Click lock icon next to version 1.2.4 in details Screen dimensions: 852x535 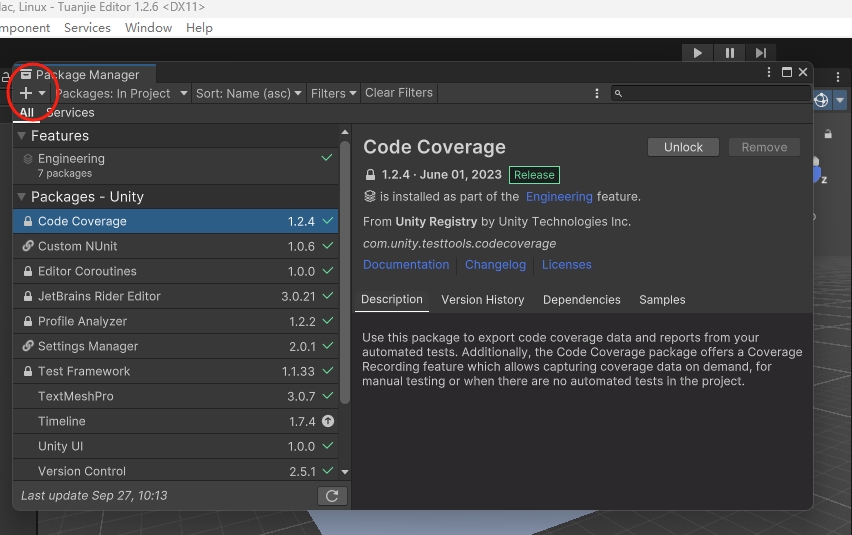370,175
